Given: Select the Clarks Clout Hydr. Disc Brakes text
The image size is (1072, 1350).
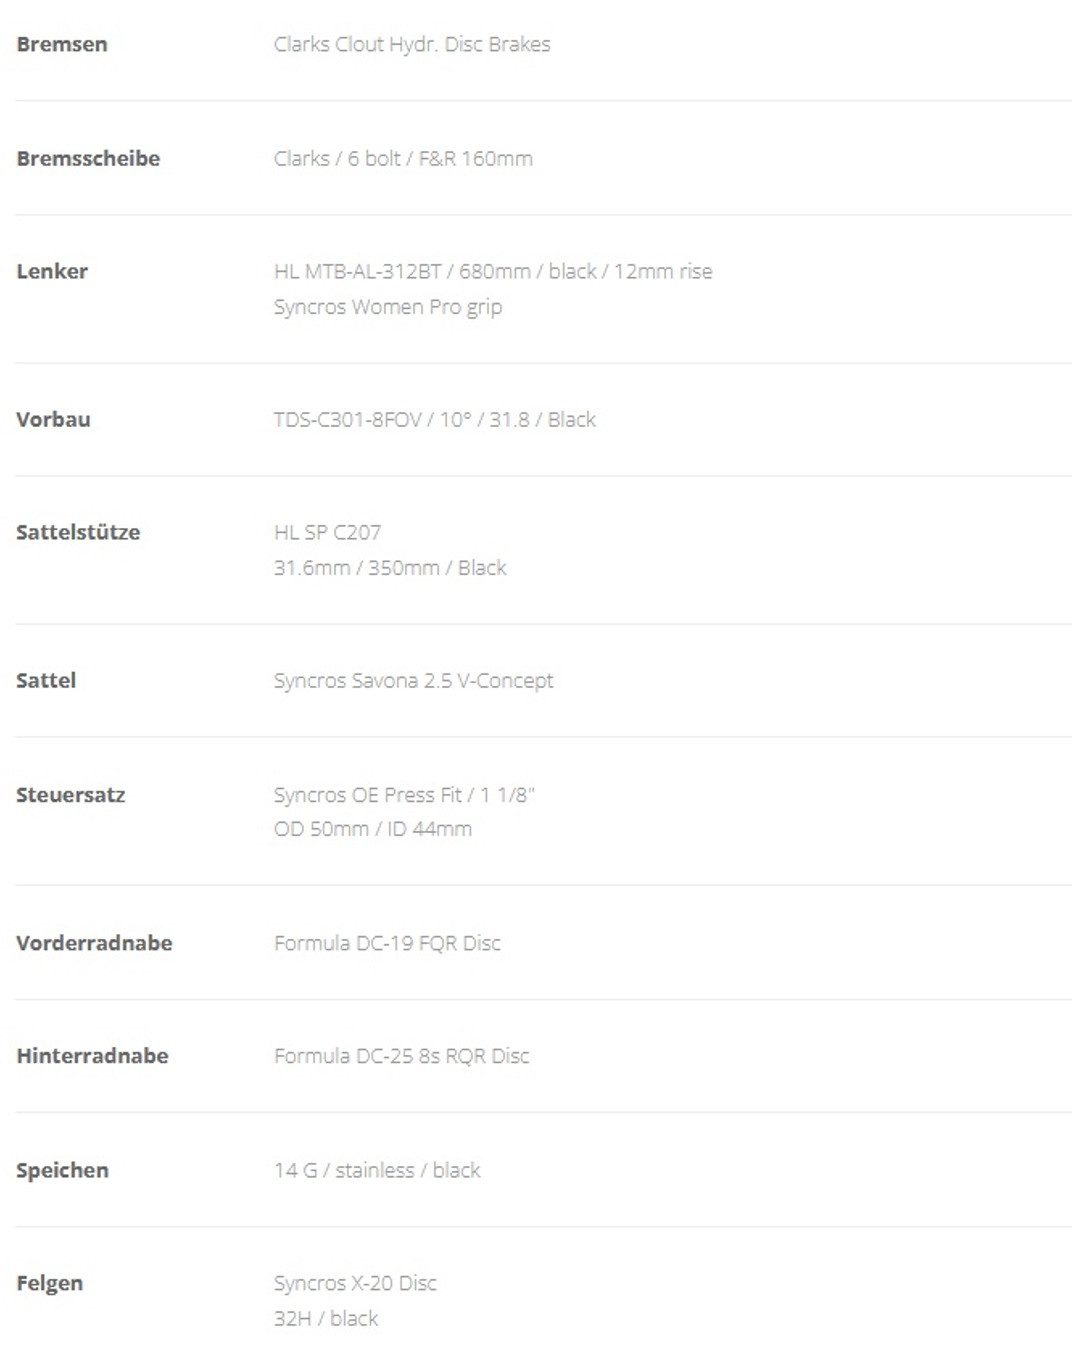Looking at the screenshot, I should 412,44.
